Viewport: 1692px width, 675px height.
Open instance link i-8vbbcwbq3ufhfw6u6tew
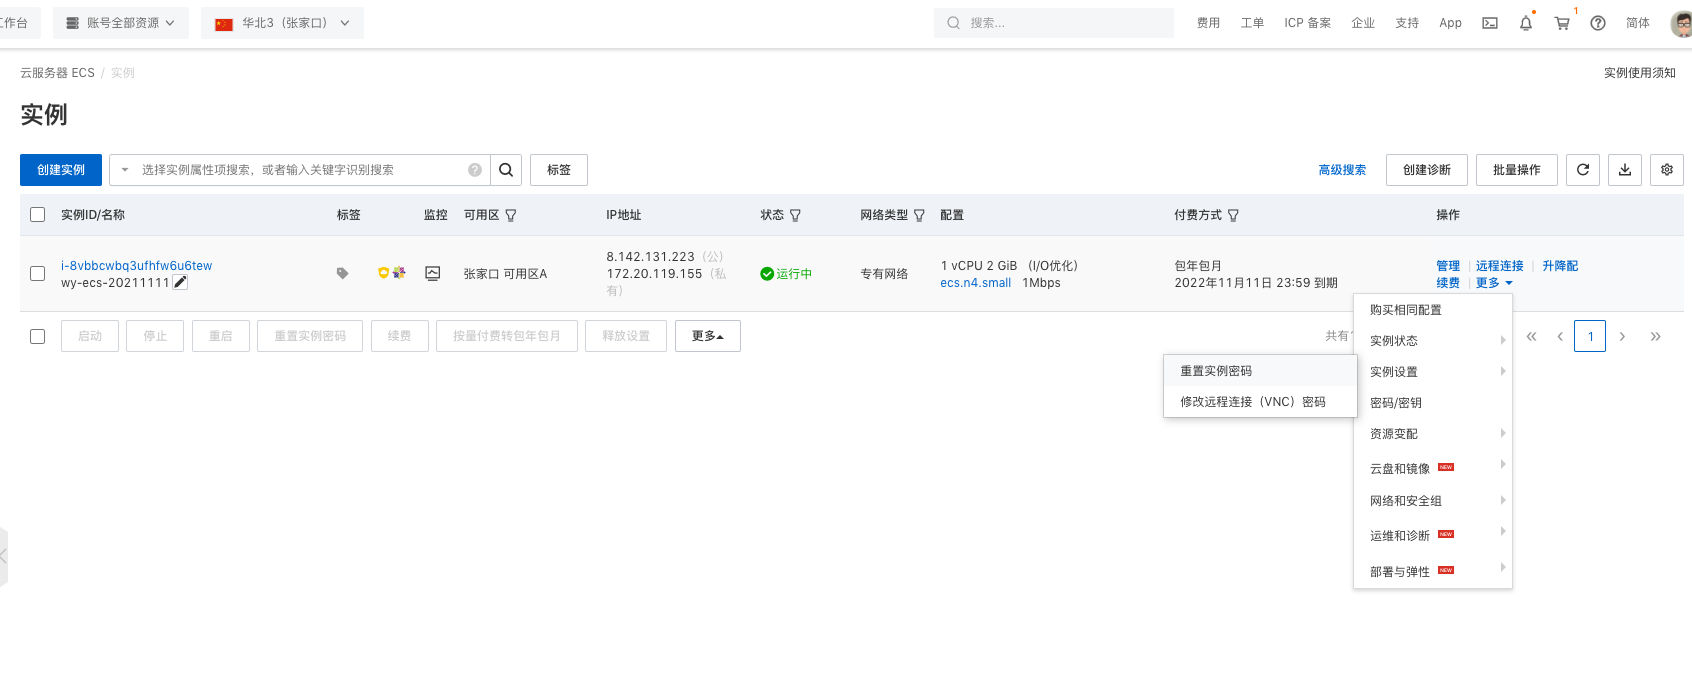136,266
